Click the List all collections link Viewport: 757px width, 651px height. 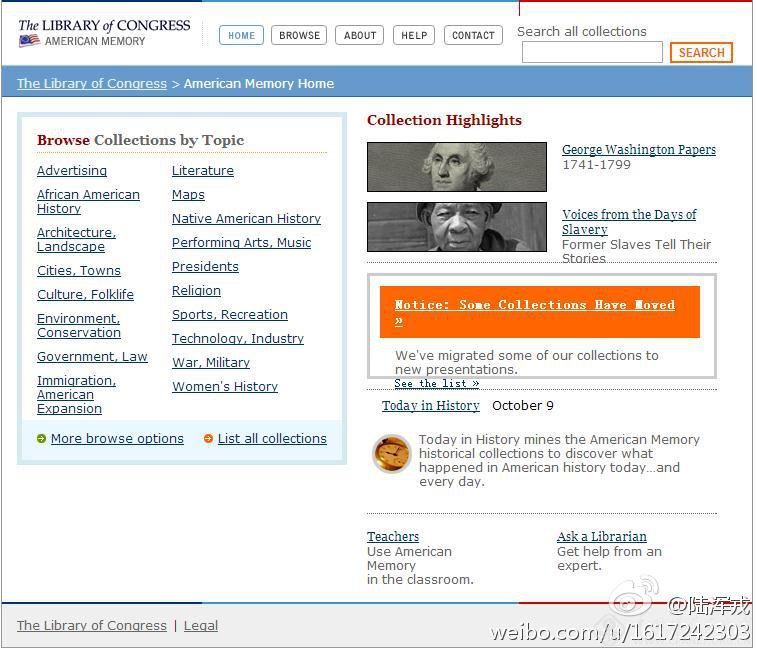(272, 439)
